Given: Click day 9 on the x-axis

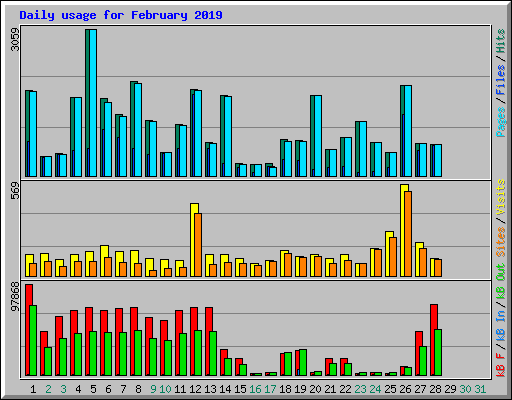Looking at the screenshot, I should (x=153, y=389).
